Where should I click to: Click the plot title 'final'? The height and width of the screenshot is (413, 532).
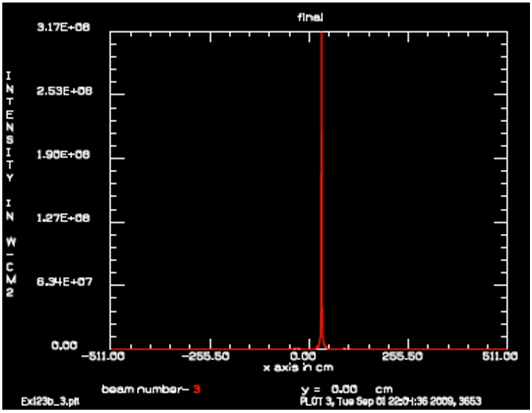(x=310, y=17)
